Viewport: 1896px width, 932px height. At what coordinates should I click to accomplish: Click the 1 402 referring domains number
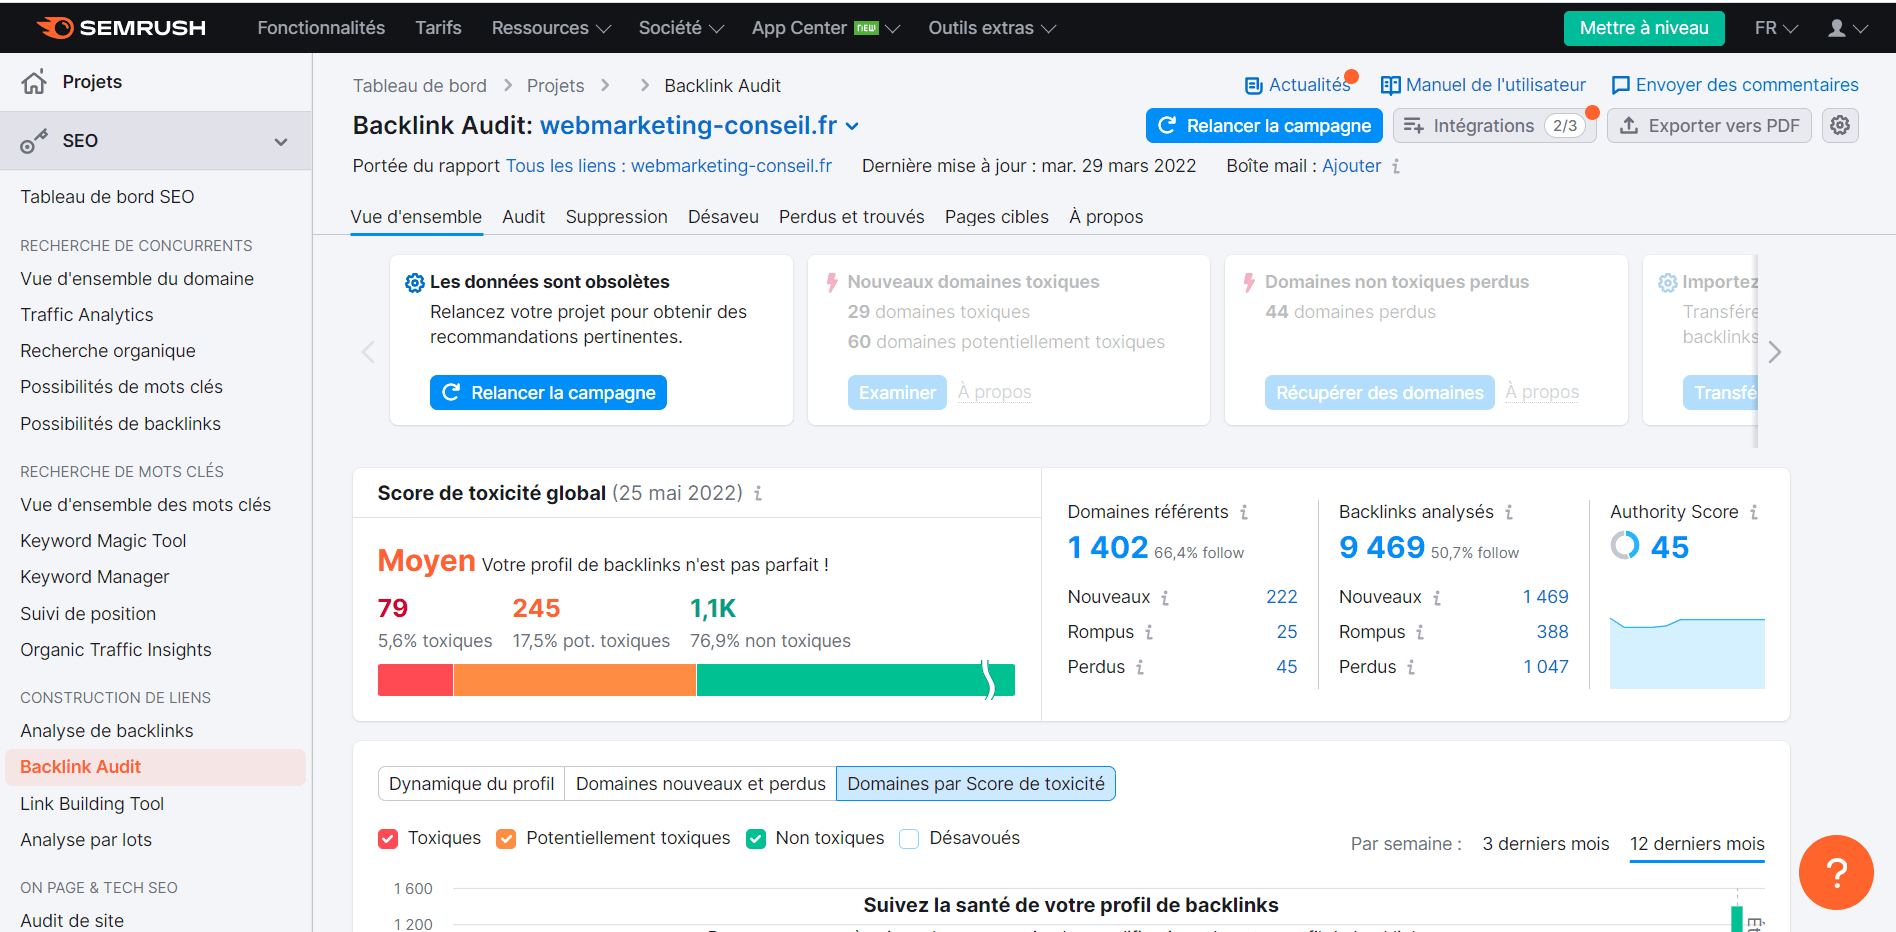coord(1107,547)
